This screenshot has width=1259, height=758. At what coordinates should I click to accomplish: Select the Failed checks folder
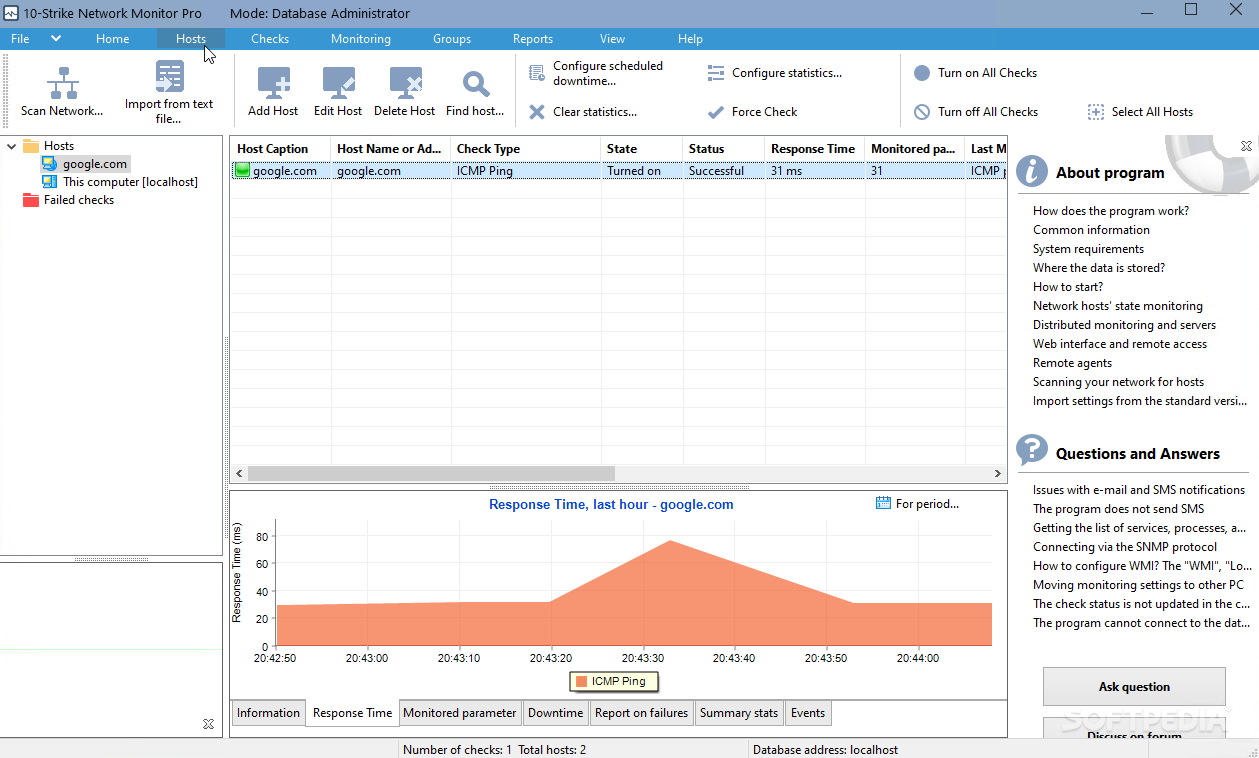coord(68,200)
